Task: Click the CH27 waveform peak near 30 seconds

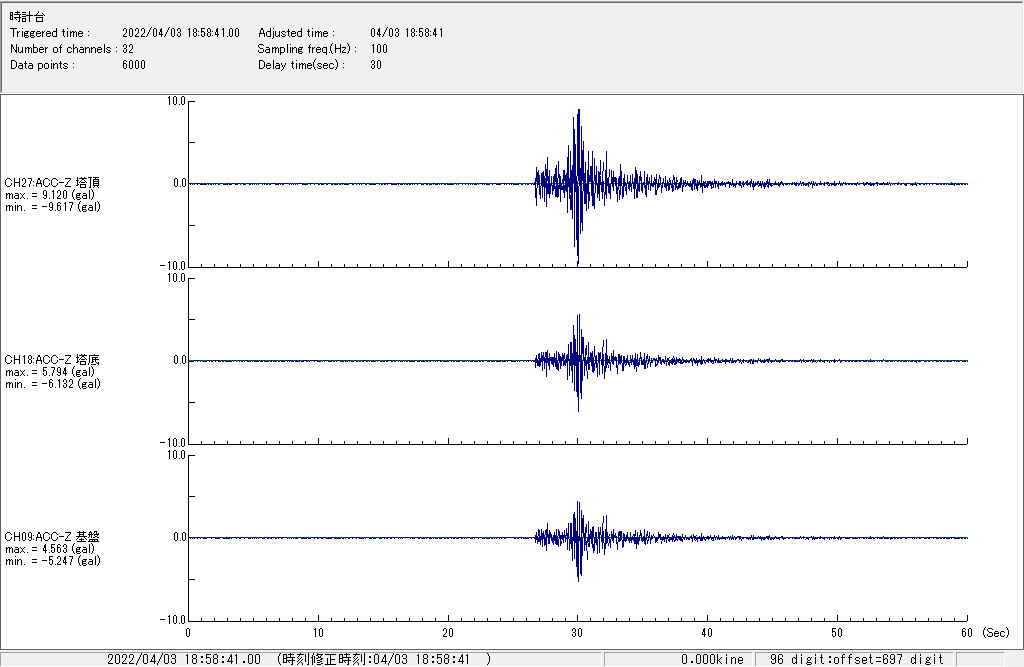Action: tap(578, 112)
